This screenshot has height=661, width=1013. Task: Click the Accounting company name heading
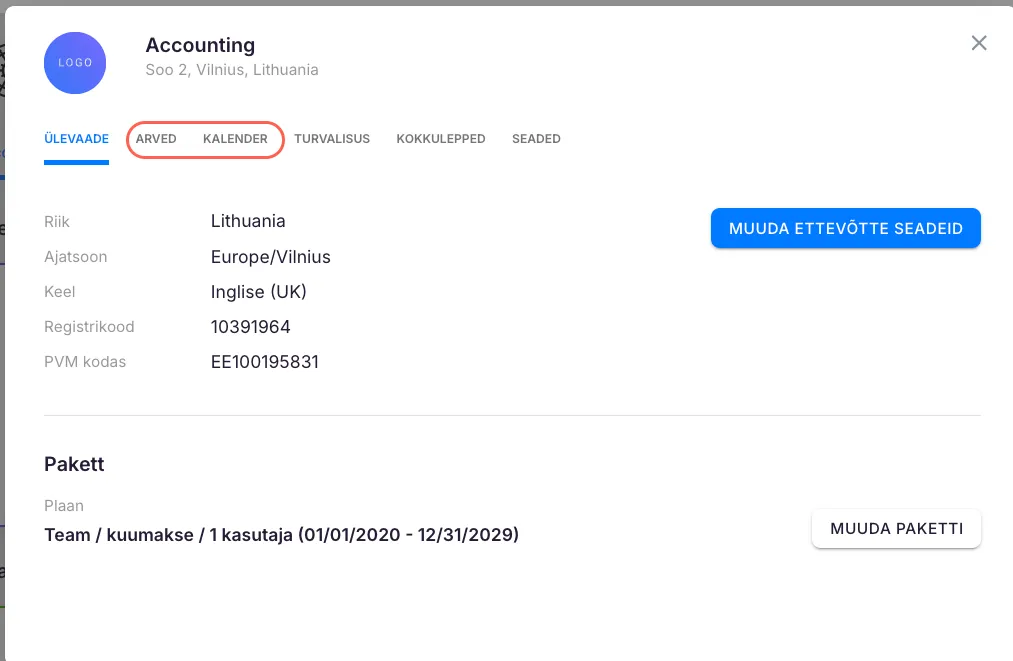coord(200,45)
